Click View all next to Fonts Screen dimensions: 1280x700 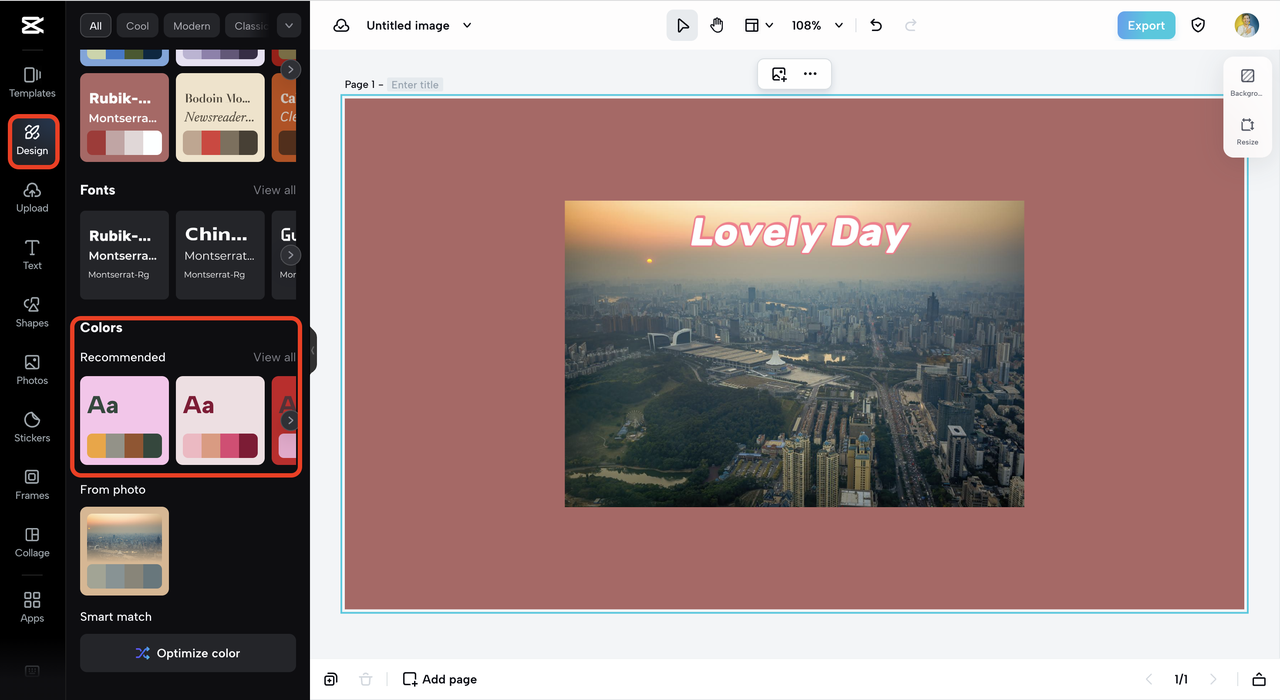coord(274,190)
